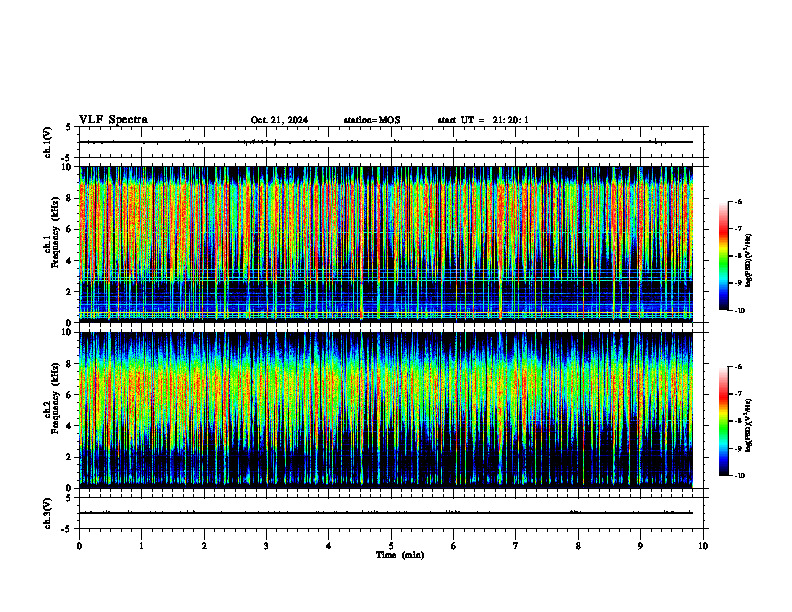Click the ch.1 spectrogram color scale bar

point(723,256)
